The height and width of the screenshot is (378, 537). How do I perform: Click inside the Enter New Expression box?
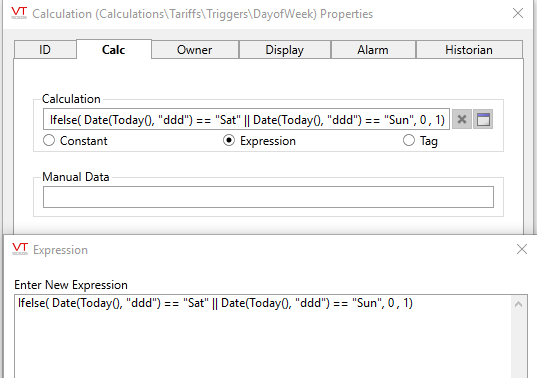pos(263,336)
